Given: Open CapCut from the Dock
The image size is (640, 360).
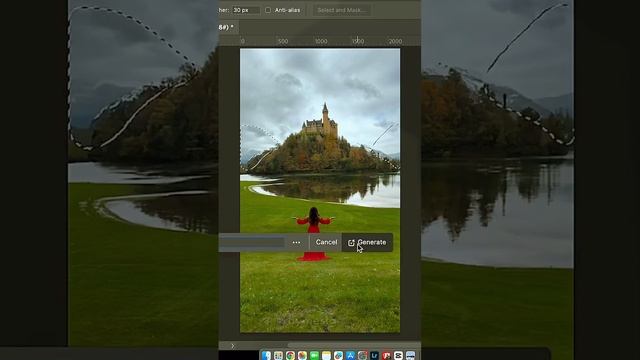Looking at the screenshot, I should tap(398, 356).
